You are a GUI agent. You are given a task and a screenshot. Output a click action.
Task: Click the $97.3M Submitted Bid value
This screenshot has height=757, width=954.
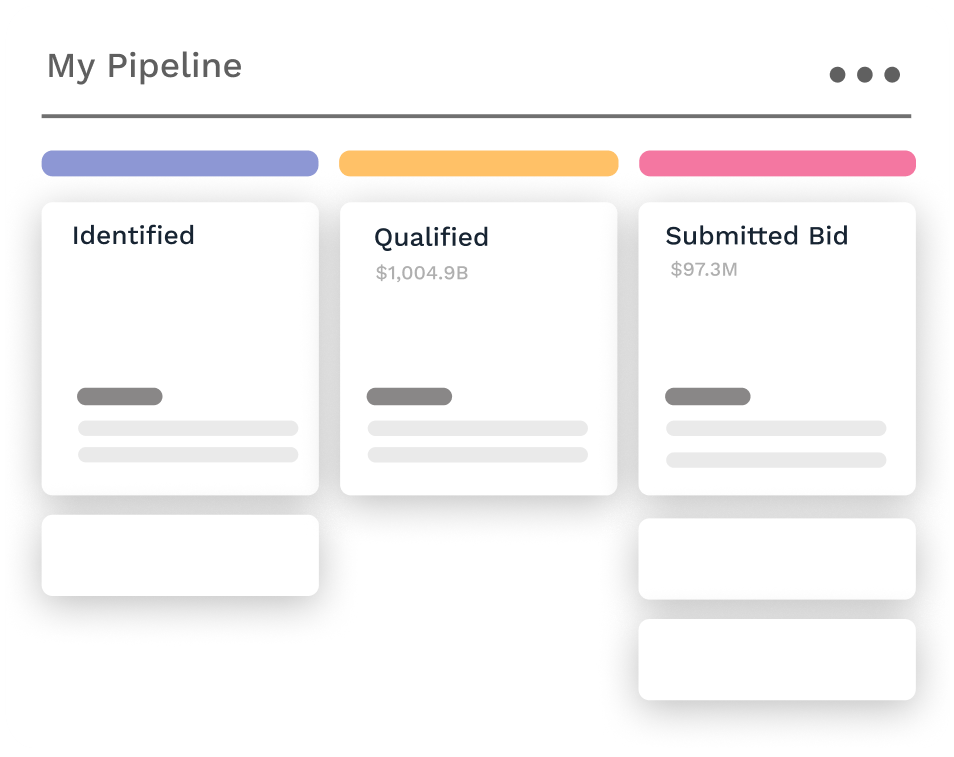(x=703, y=269)
